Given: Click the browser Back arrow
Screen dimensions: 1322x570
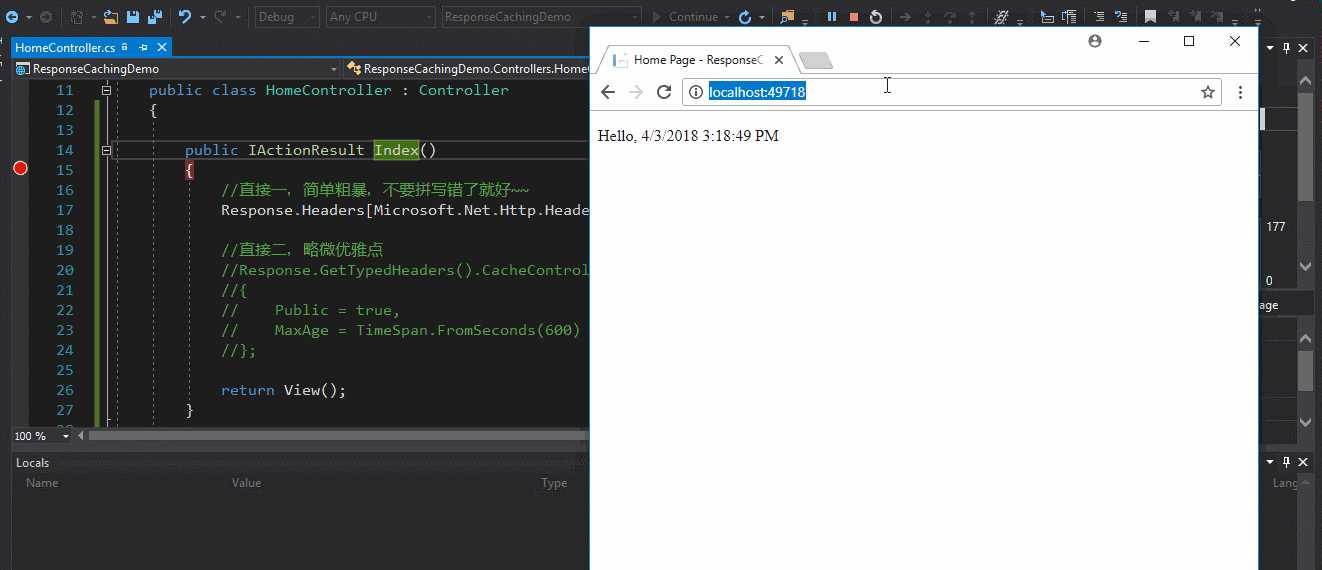Looking at the screenshot, I should pos(608,92).
